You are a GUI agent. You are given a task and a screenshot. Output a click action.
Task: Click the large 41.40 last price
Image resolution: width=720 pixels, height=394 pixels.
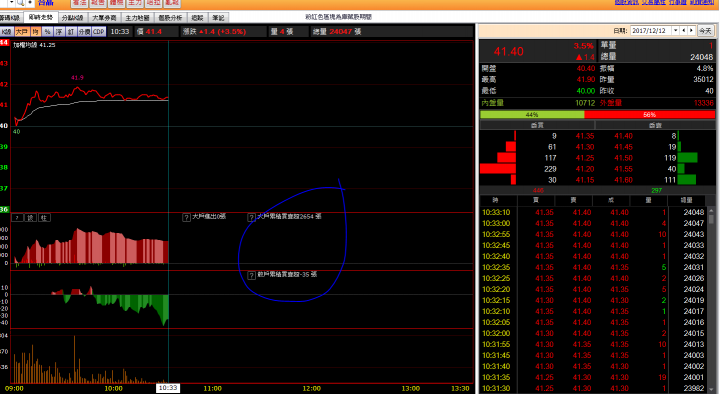508,51
